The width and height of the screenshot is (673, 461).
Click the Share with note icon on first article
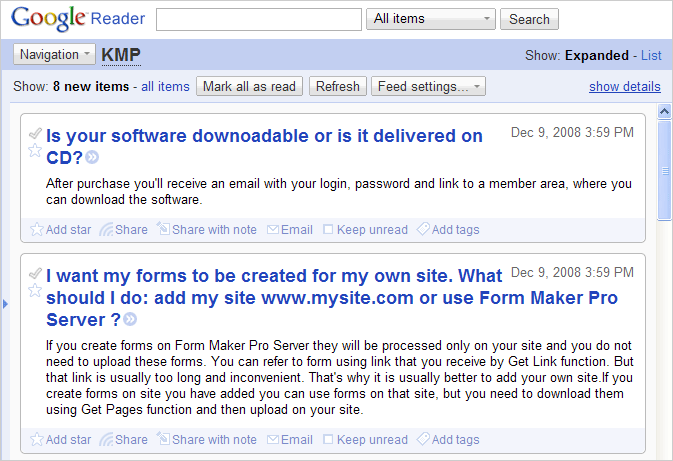[163, 228]
